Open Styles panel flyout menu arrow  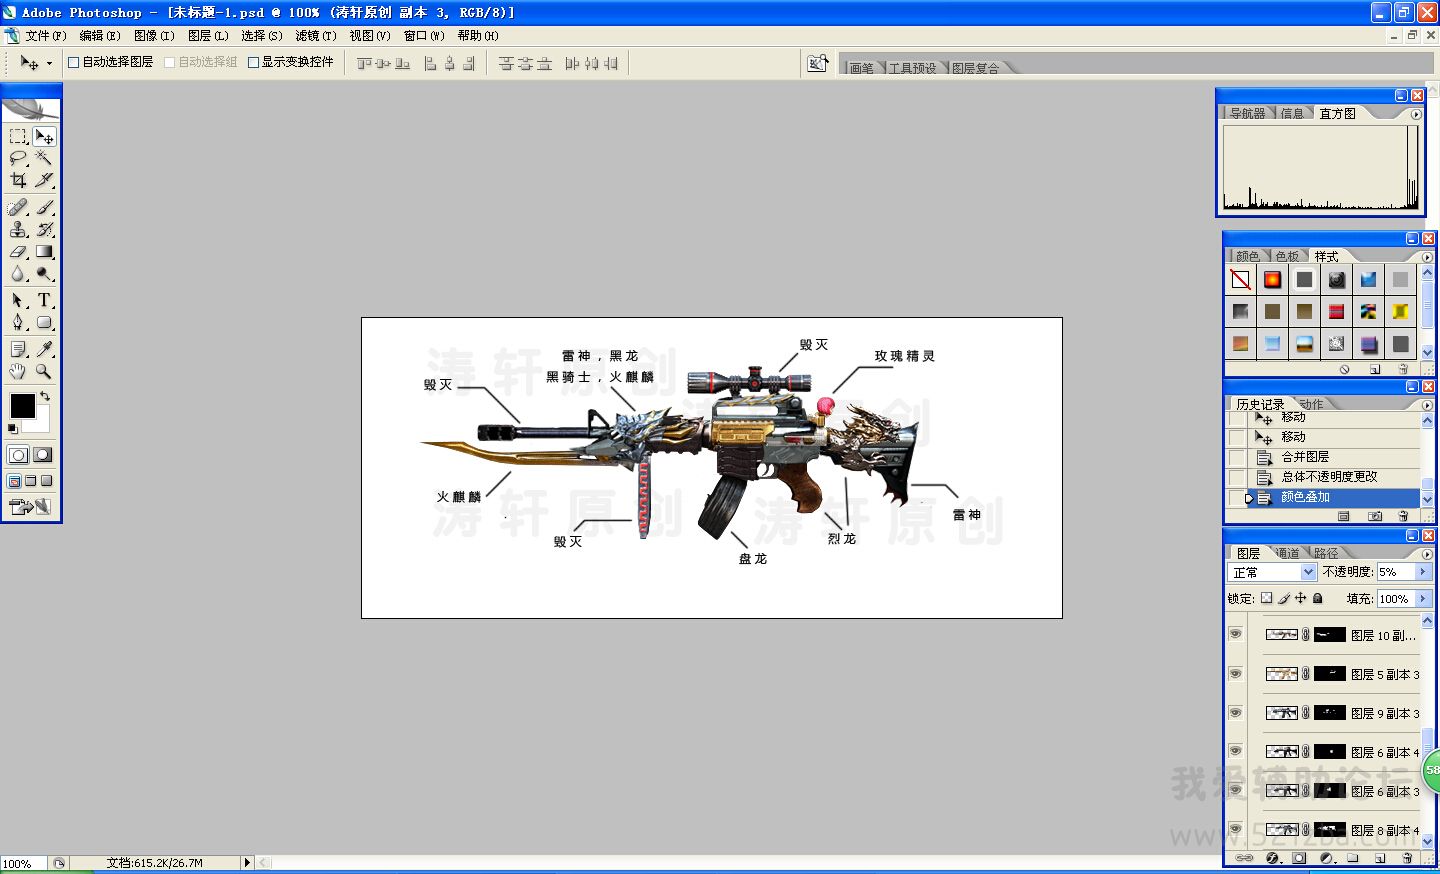[1427, 257]
